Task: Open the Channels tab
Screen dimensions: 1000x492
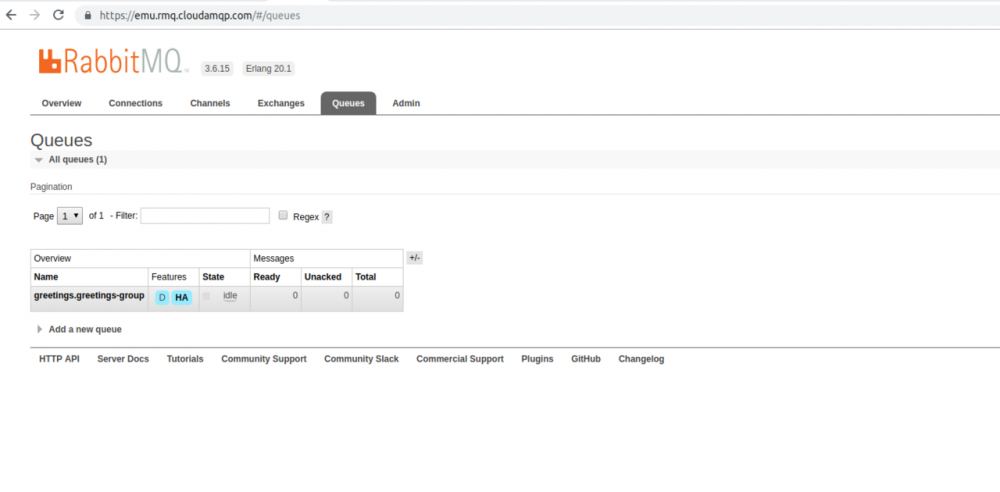Action: point(210,103)
